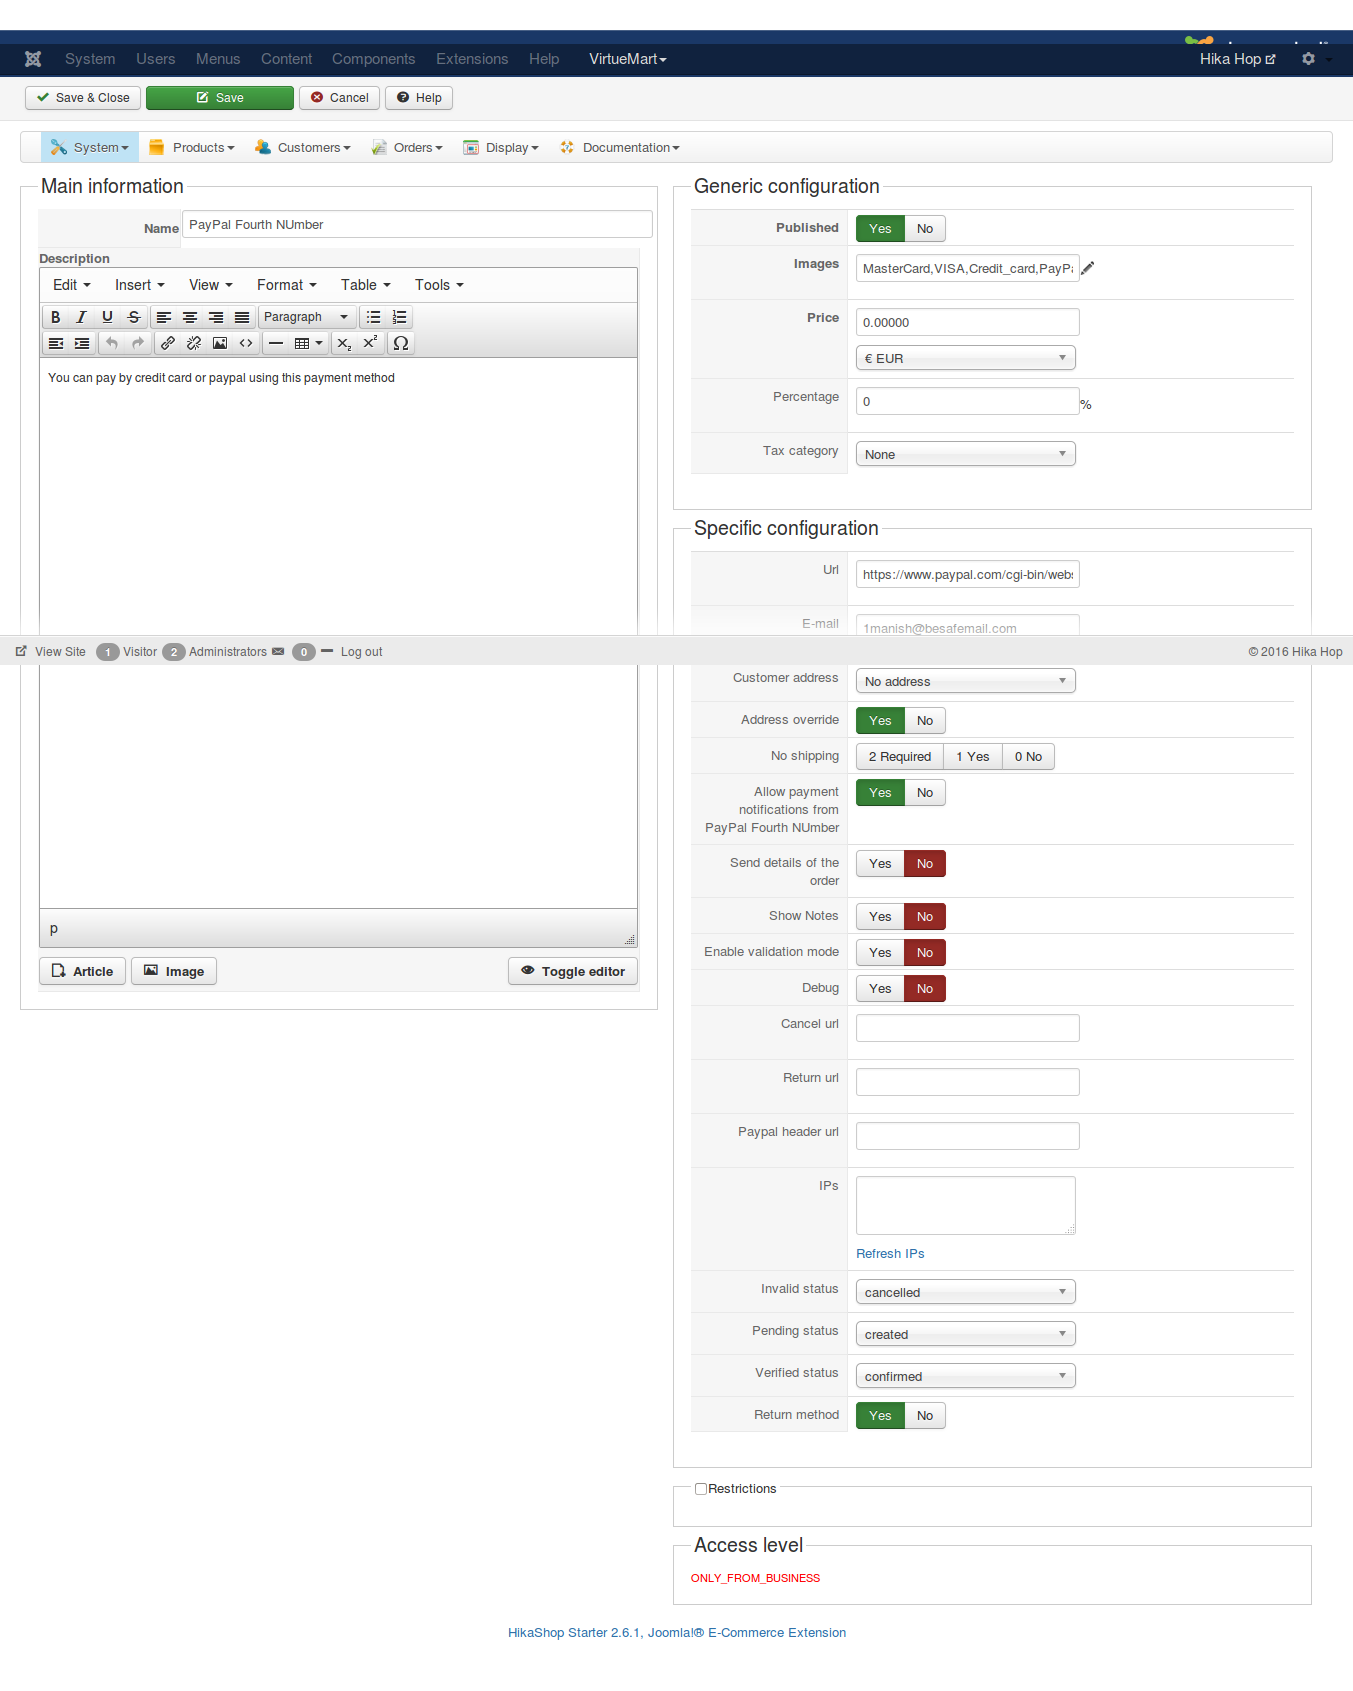Apply italic formatting in the editor
The height and width of the screenshot is (1691, 1353).
coord(82,317)
